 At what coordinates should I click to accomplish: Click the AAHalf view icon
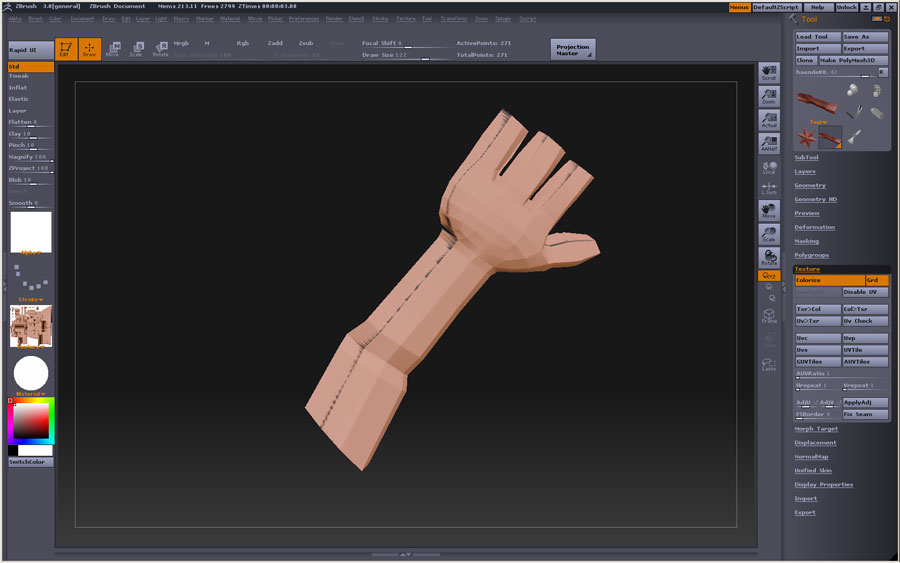point(769,145)
